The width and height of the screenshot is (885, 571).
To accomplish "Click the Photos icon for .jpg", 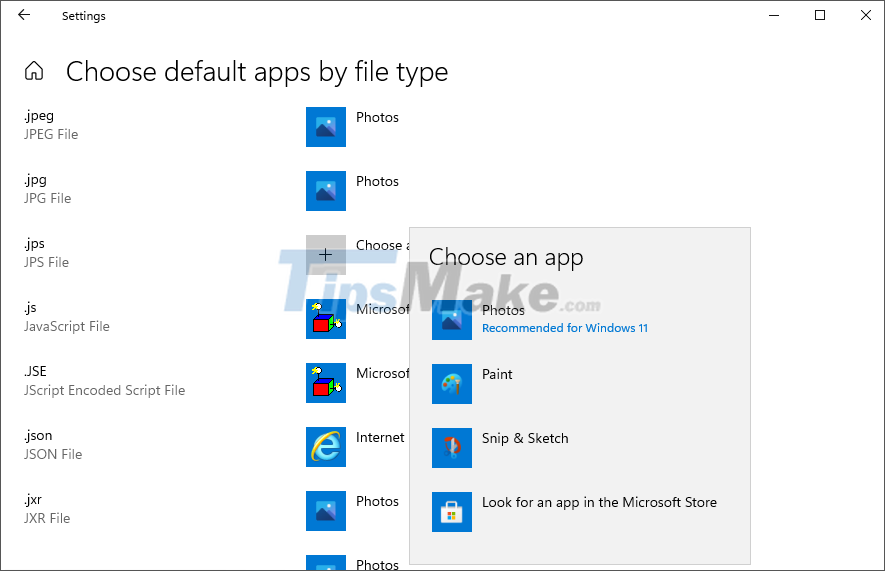I will (x=326, y=191).
